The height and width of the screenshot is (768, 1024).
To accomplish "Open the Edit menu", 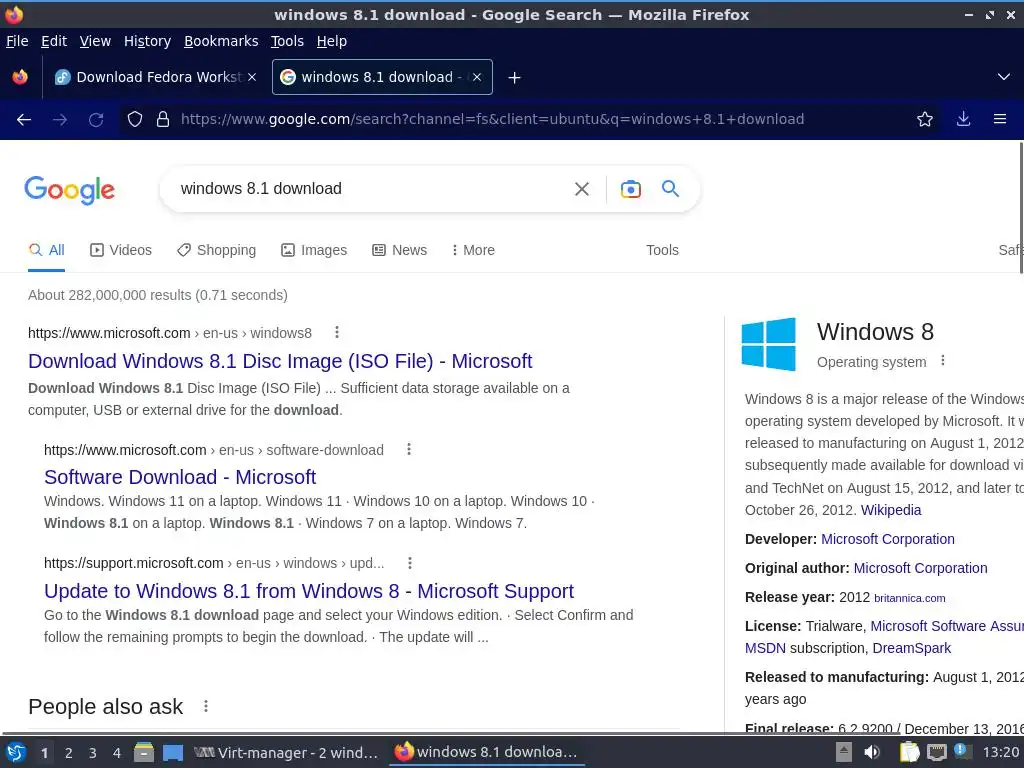I will [54, 41].
